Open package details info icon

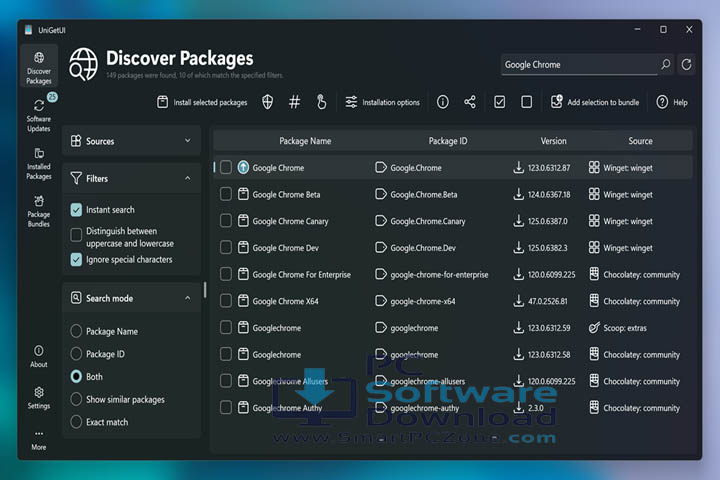(x=443, y=102)
